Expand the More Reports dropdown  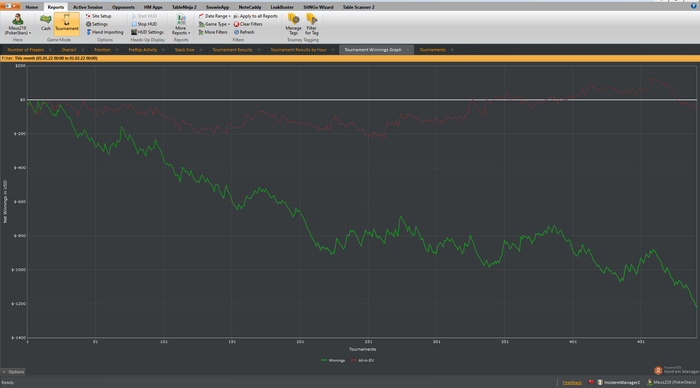[x=181, y=24]
